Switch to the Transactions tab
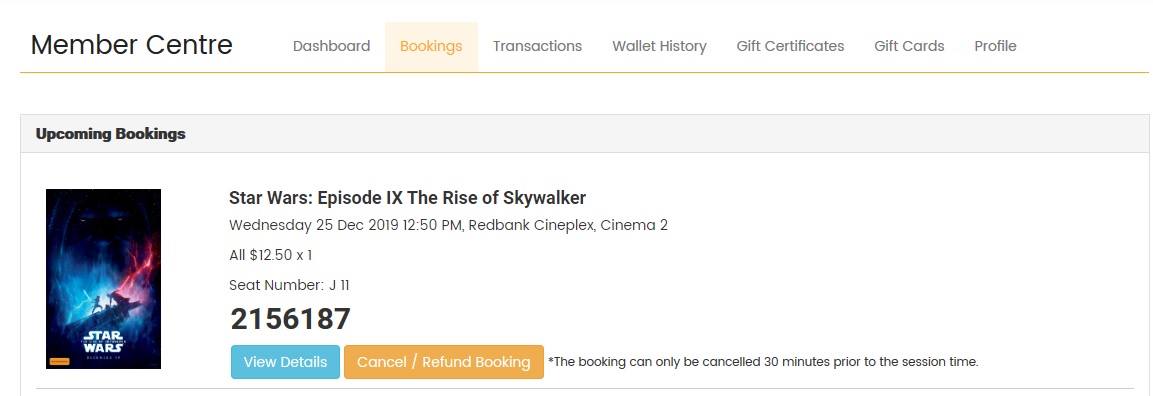The height and width of the screenshot is (396, 1153). (x=537, y=46)
